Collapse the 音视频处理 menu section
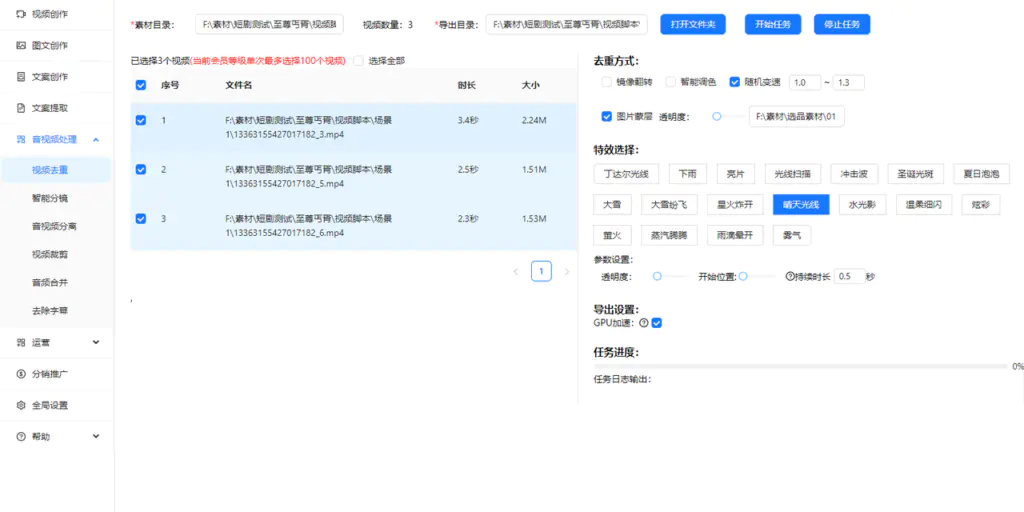 (x=96, y=139)
